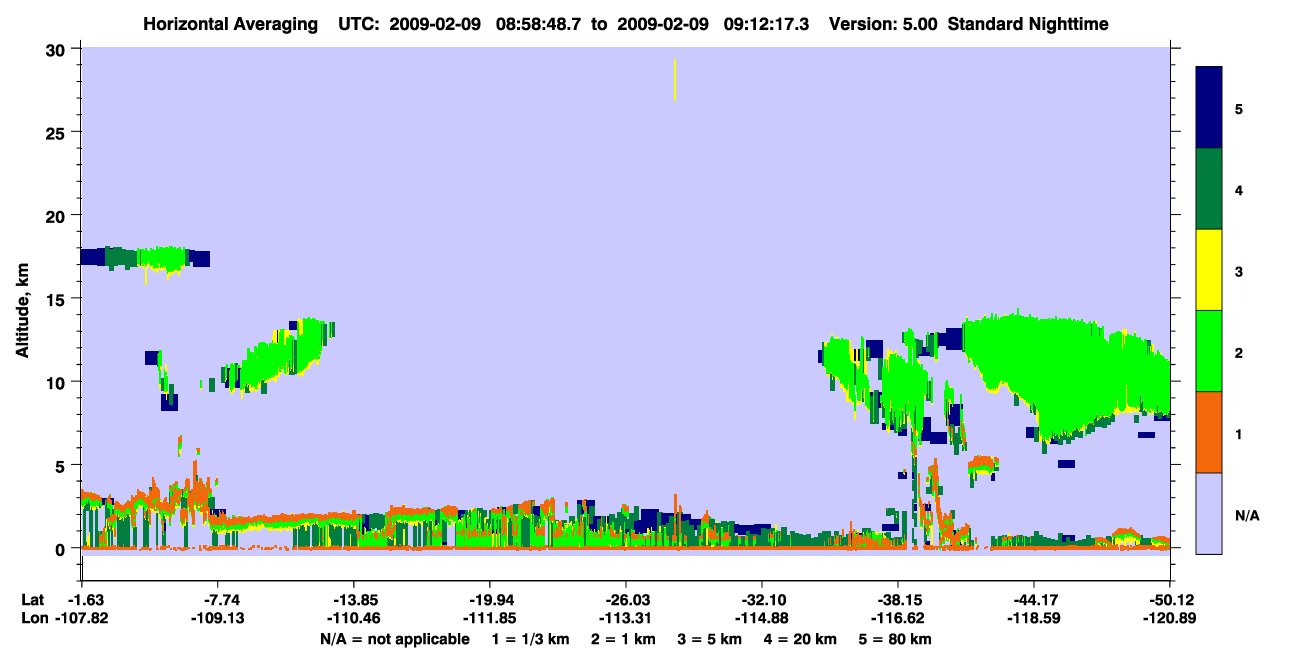
Task: Click the orange colorbar segment labeled 1
Action: pos(1209,432)
